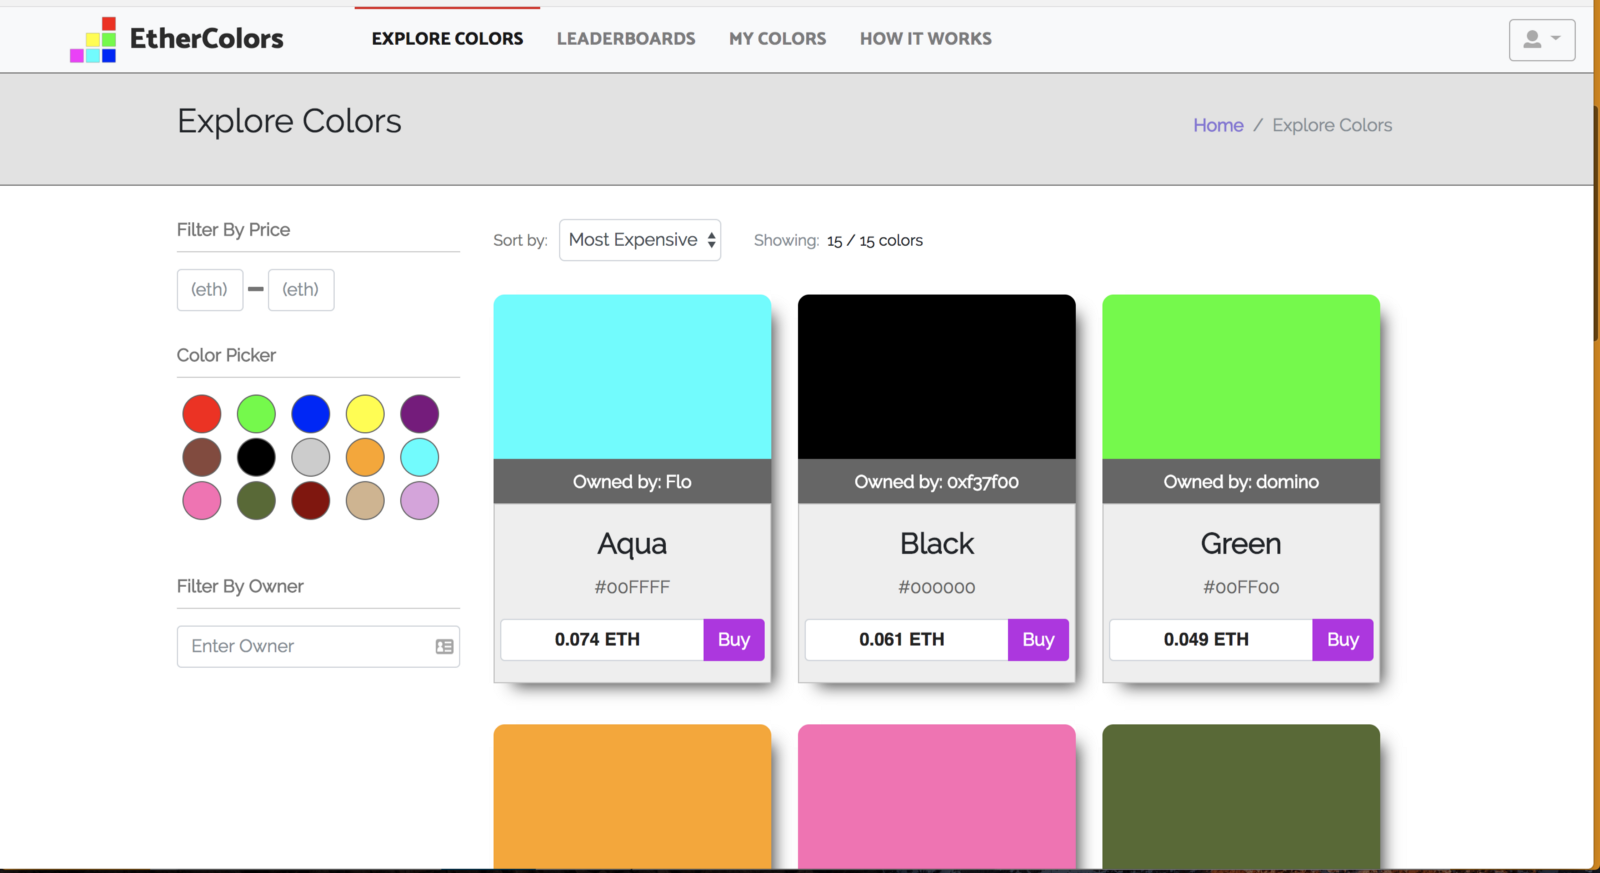Go to the Leaderboards tab

tap(626, 39)
